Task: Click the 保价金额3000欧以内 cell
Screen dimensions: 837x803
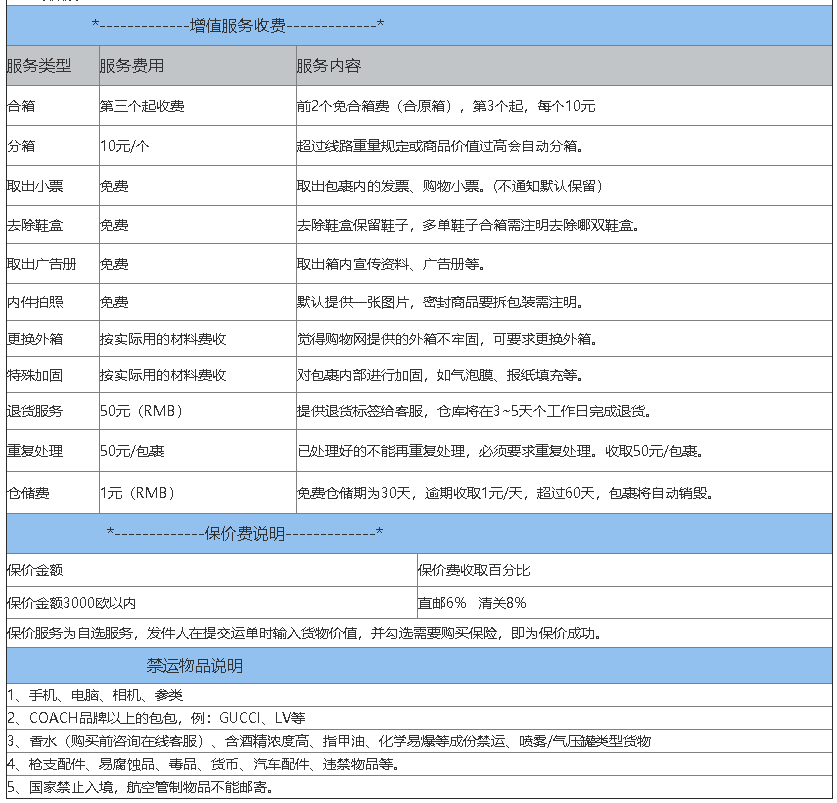Action: 71,603
